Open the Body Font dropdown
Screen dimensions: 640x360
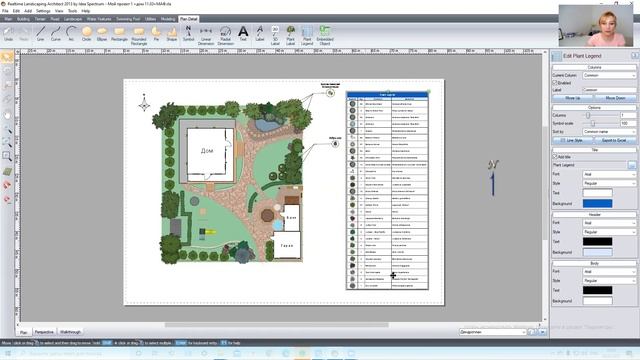click(x=609, y=271)
